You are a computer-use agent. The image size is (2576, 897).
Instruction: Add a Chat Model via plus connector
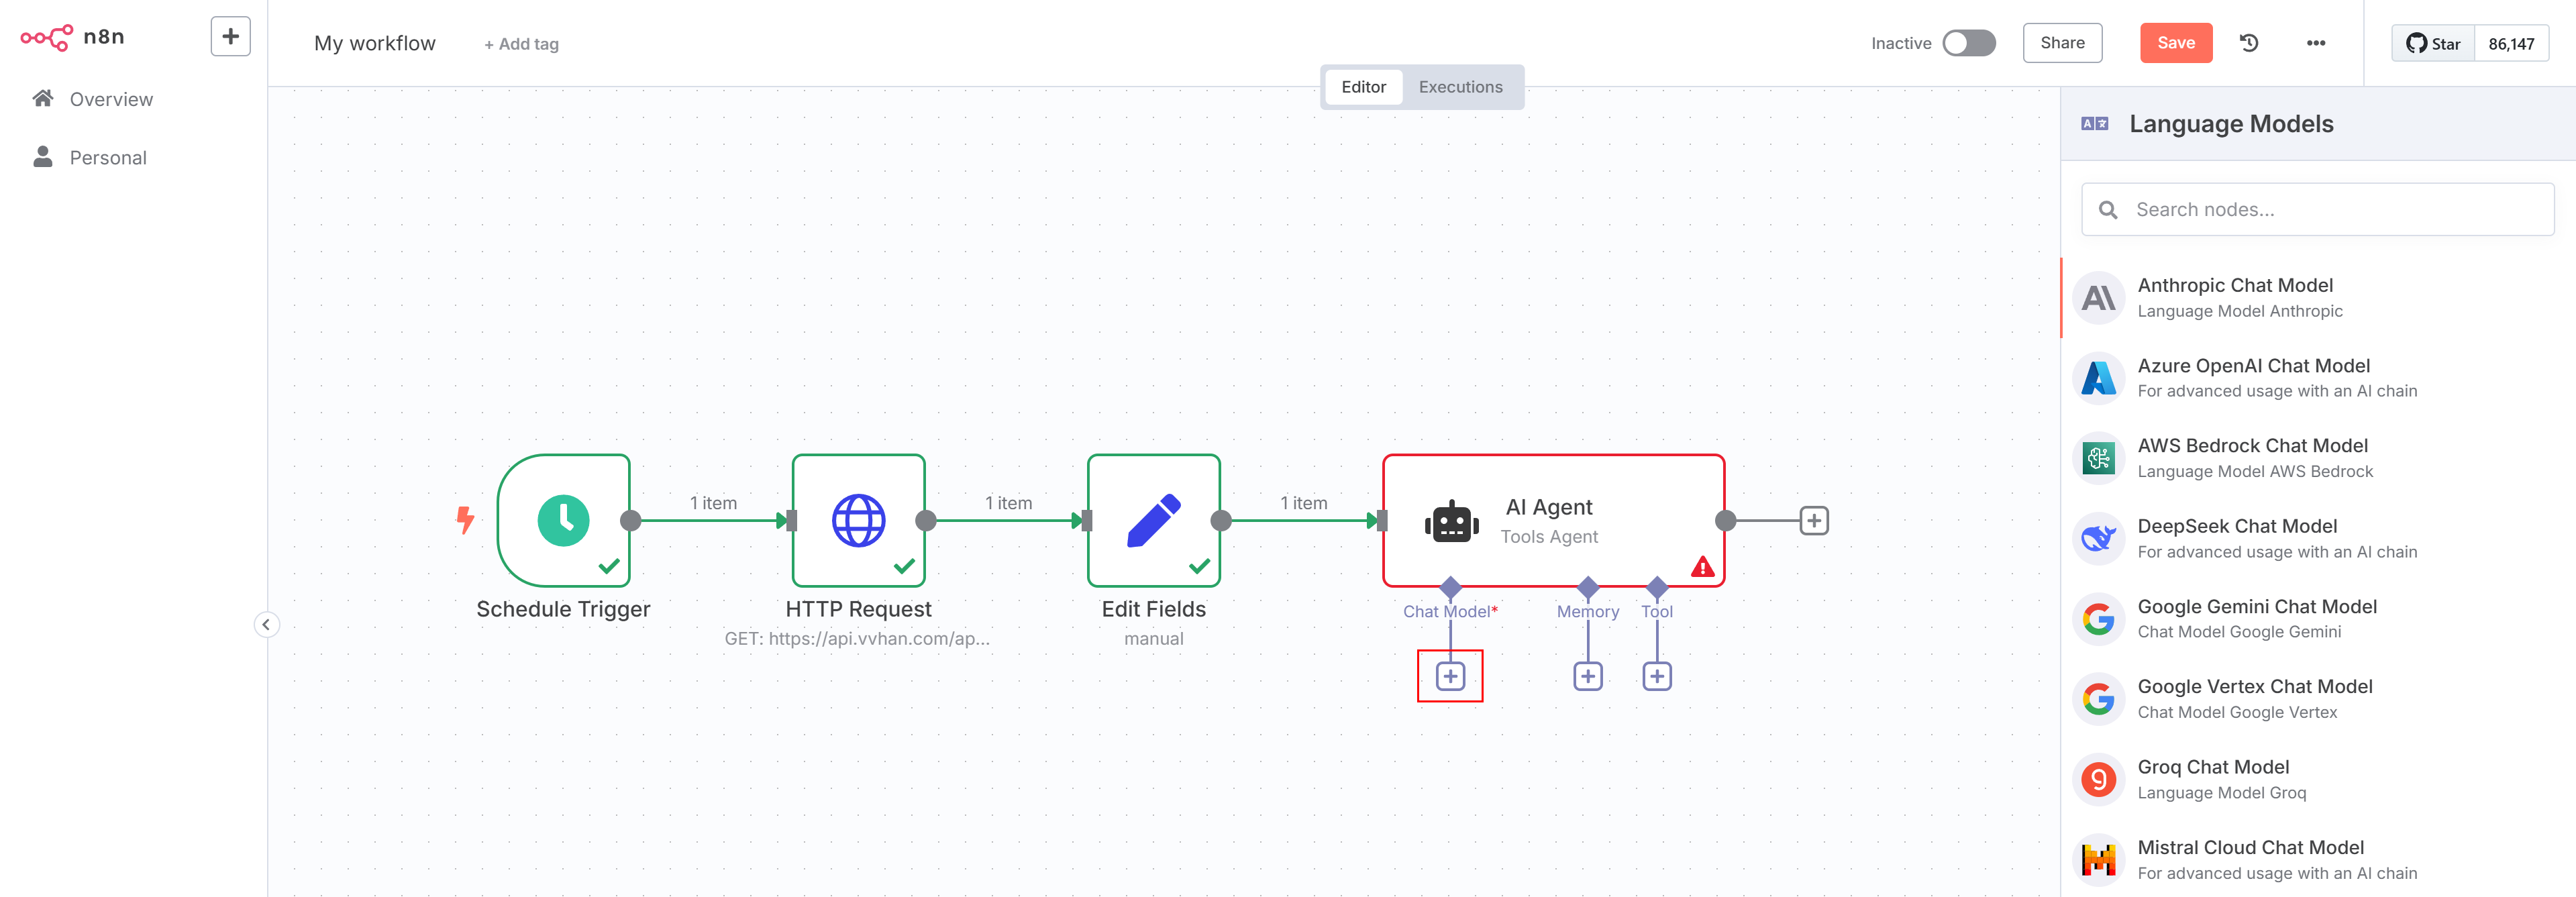click(x=1450, y=676)
